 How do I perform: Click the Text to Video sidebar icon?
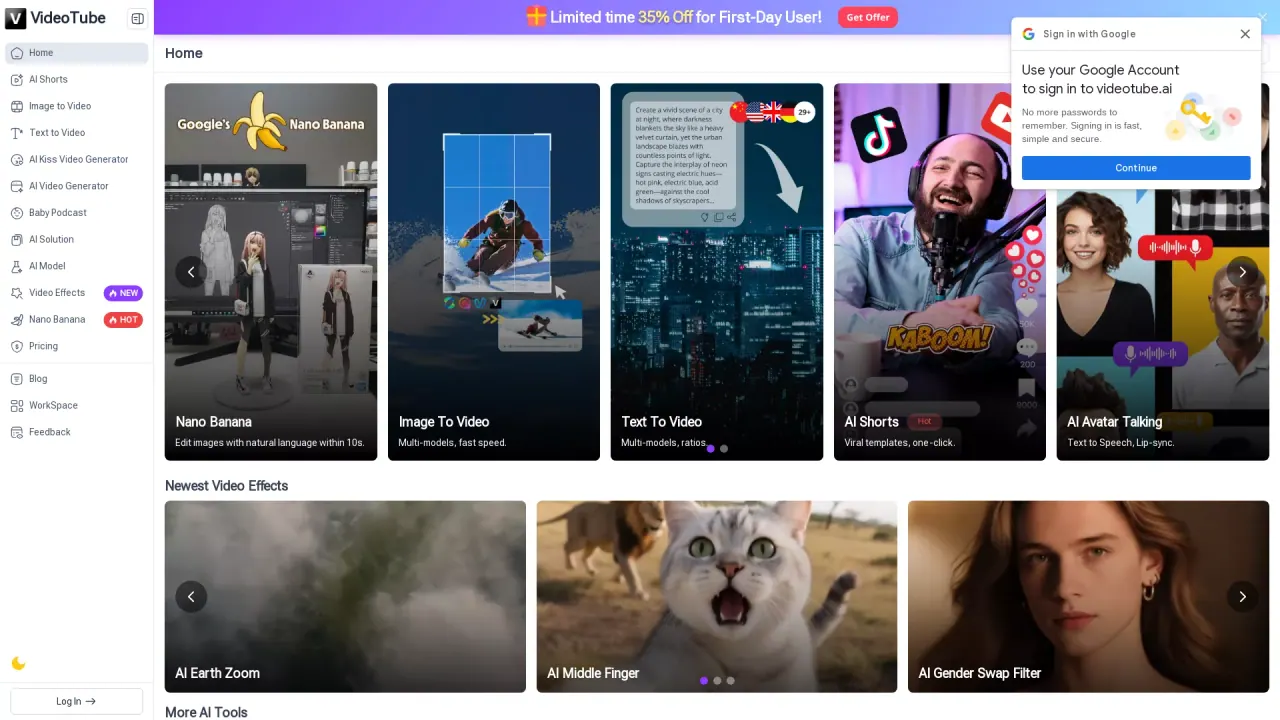(17, 133)
